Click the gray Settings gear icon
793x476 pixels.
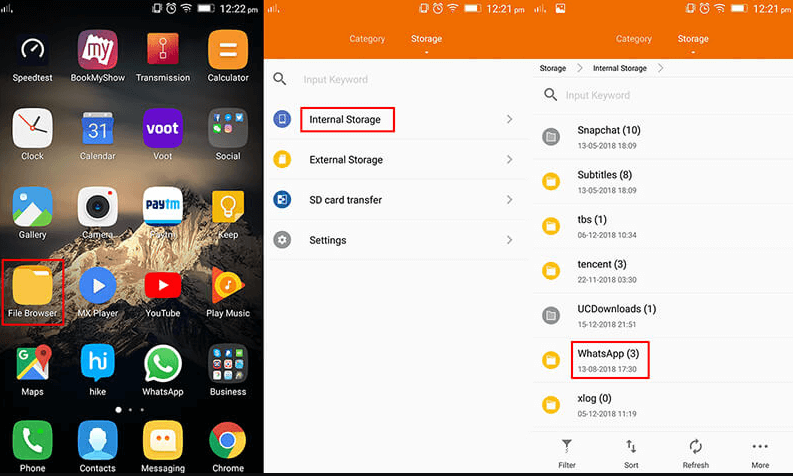(x=282, y=239)
